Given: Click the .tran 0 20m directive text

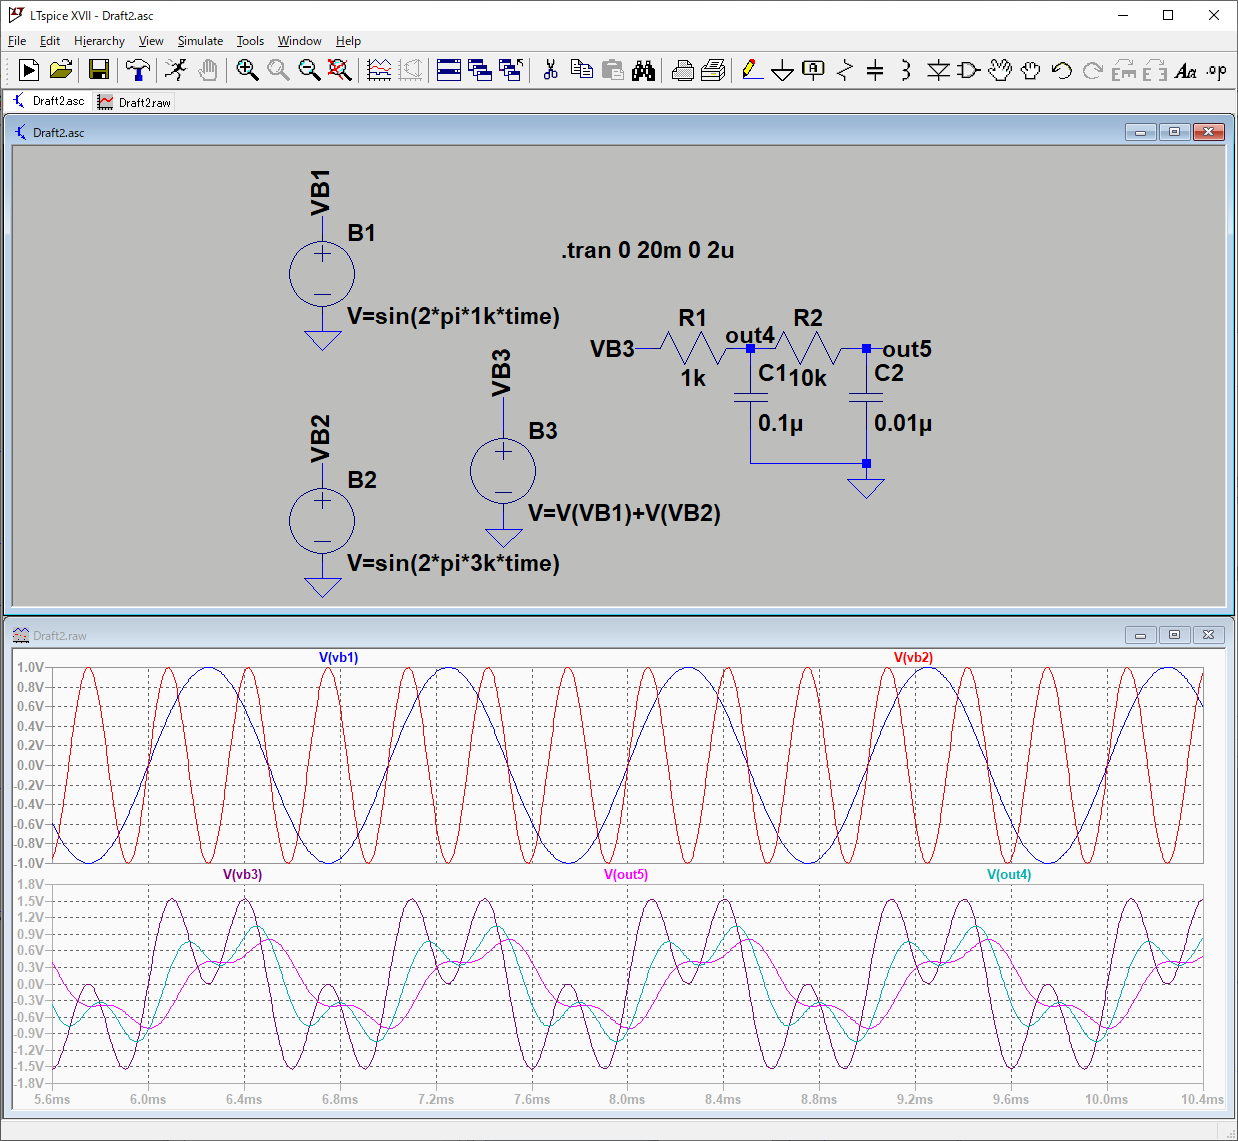Looking at the screenshot, I should click(647, 250).
